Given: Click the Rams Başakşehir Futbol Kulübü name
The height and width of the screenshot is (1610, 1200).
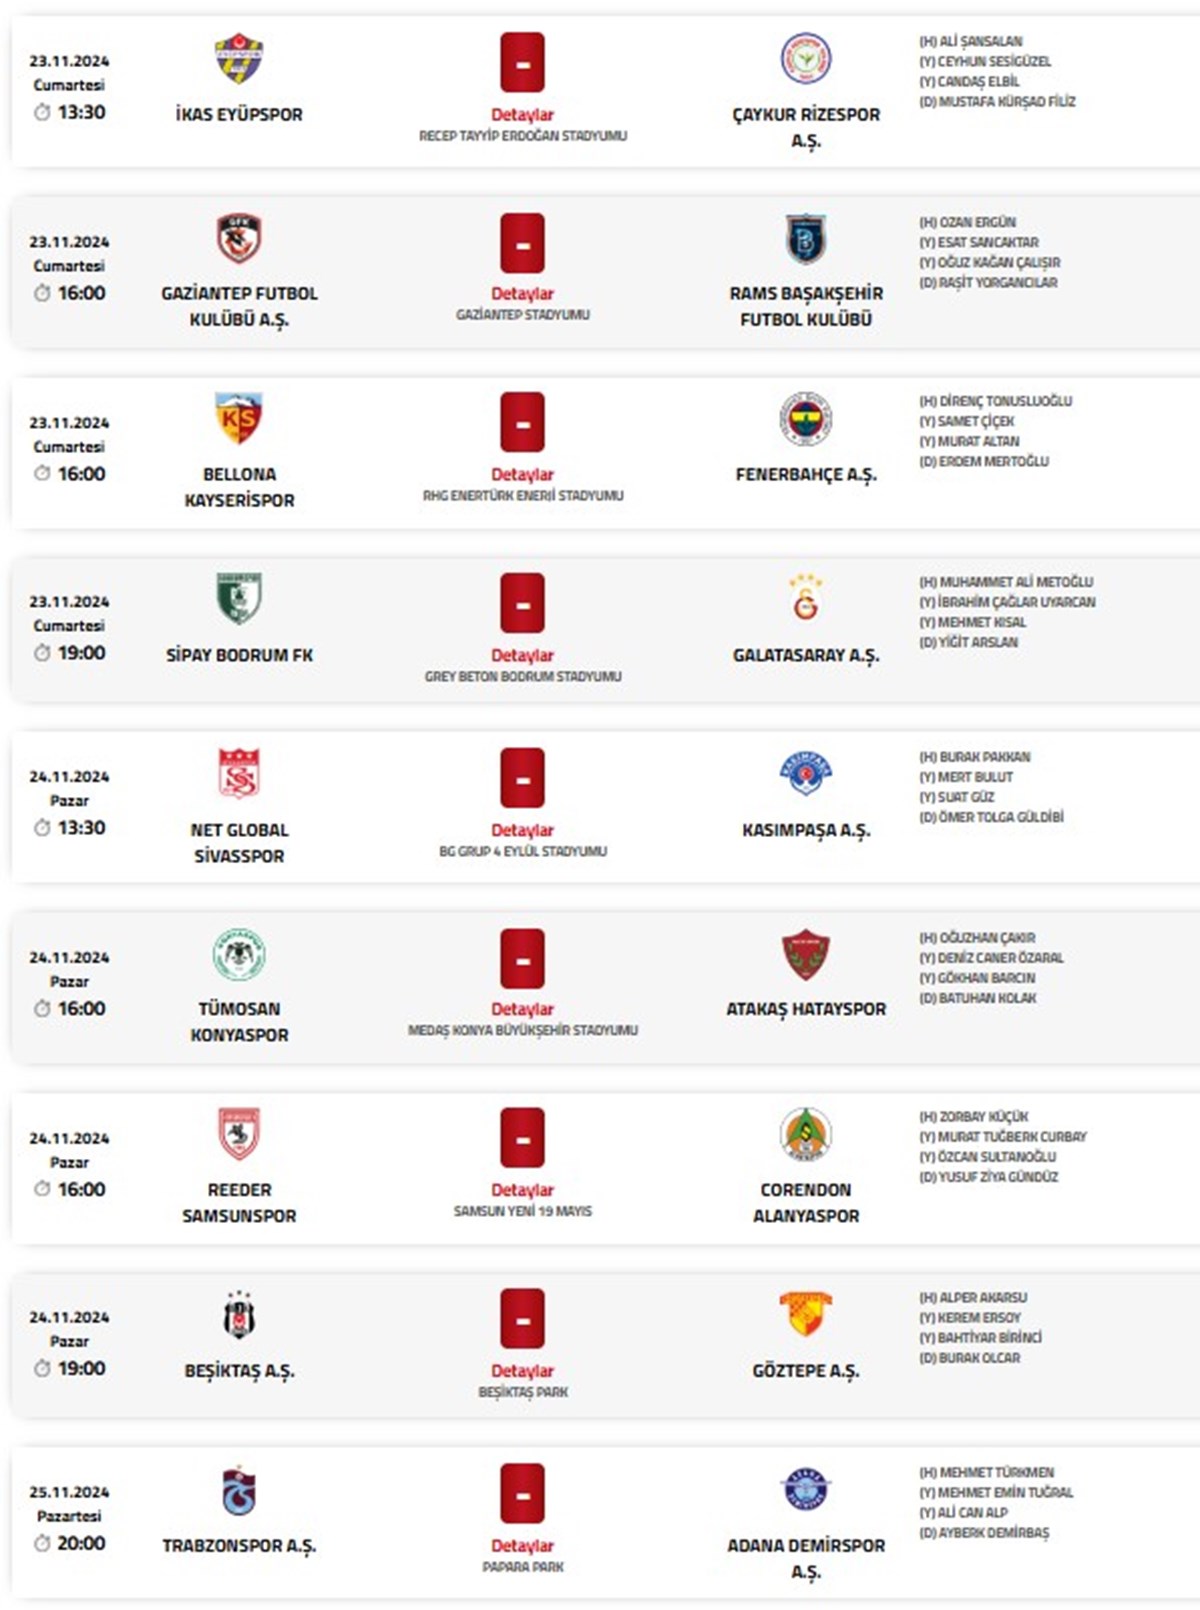Looking at the screenshot, I should click(805, 306).
